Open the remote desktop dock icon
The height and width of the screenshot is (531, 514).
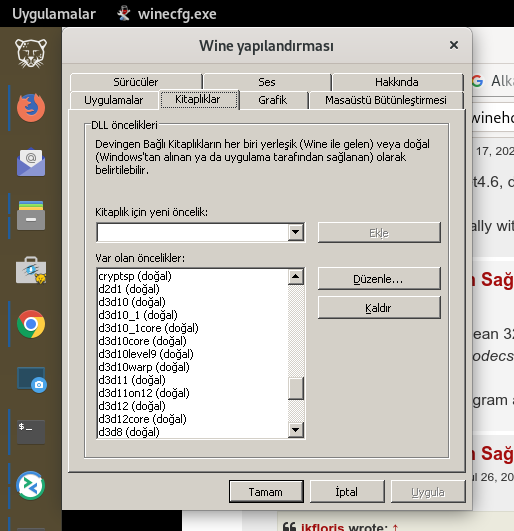pos(31,486)
